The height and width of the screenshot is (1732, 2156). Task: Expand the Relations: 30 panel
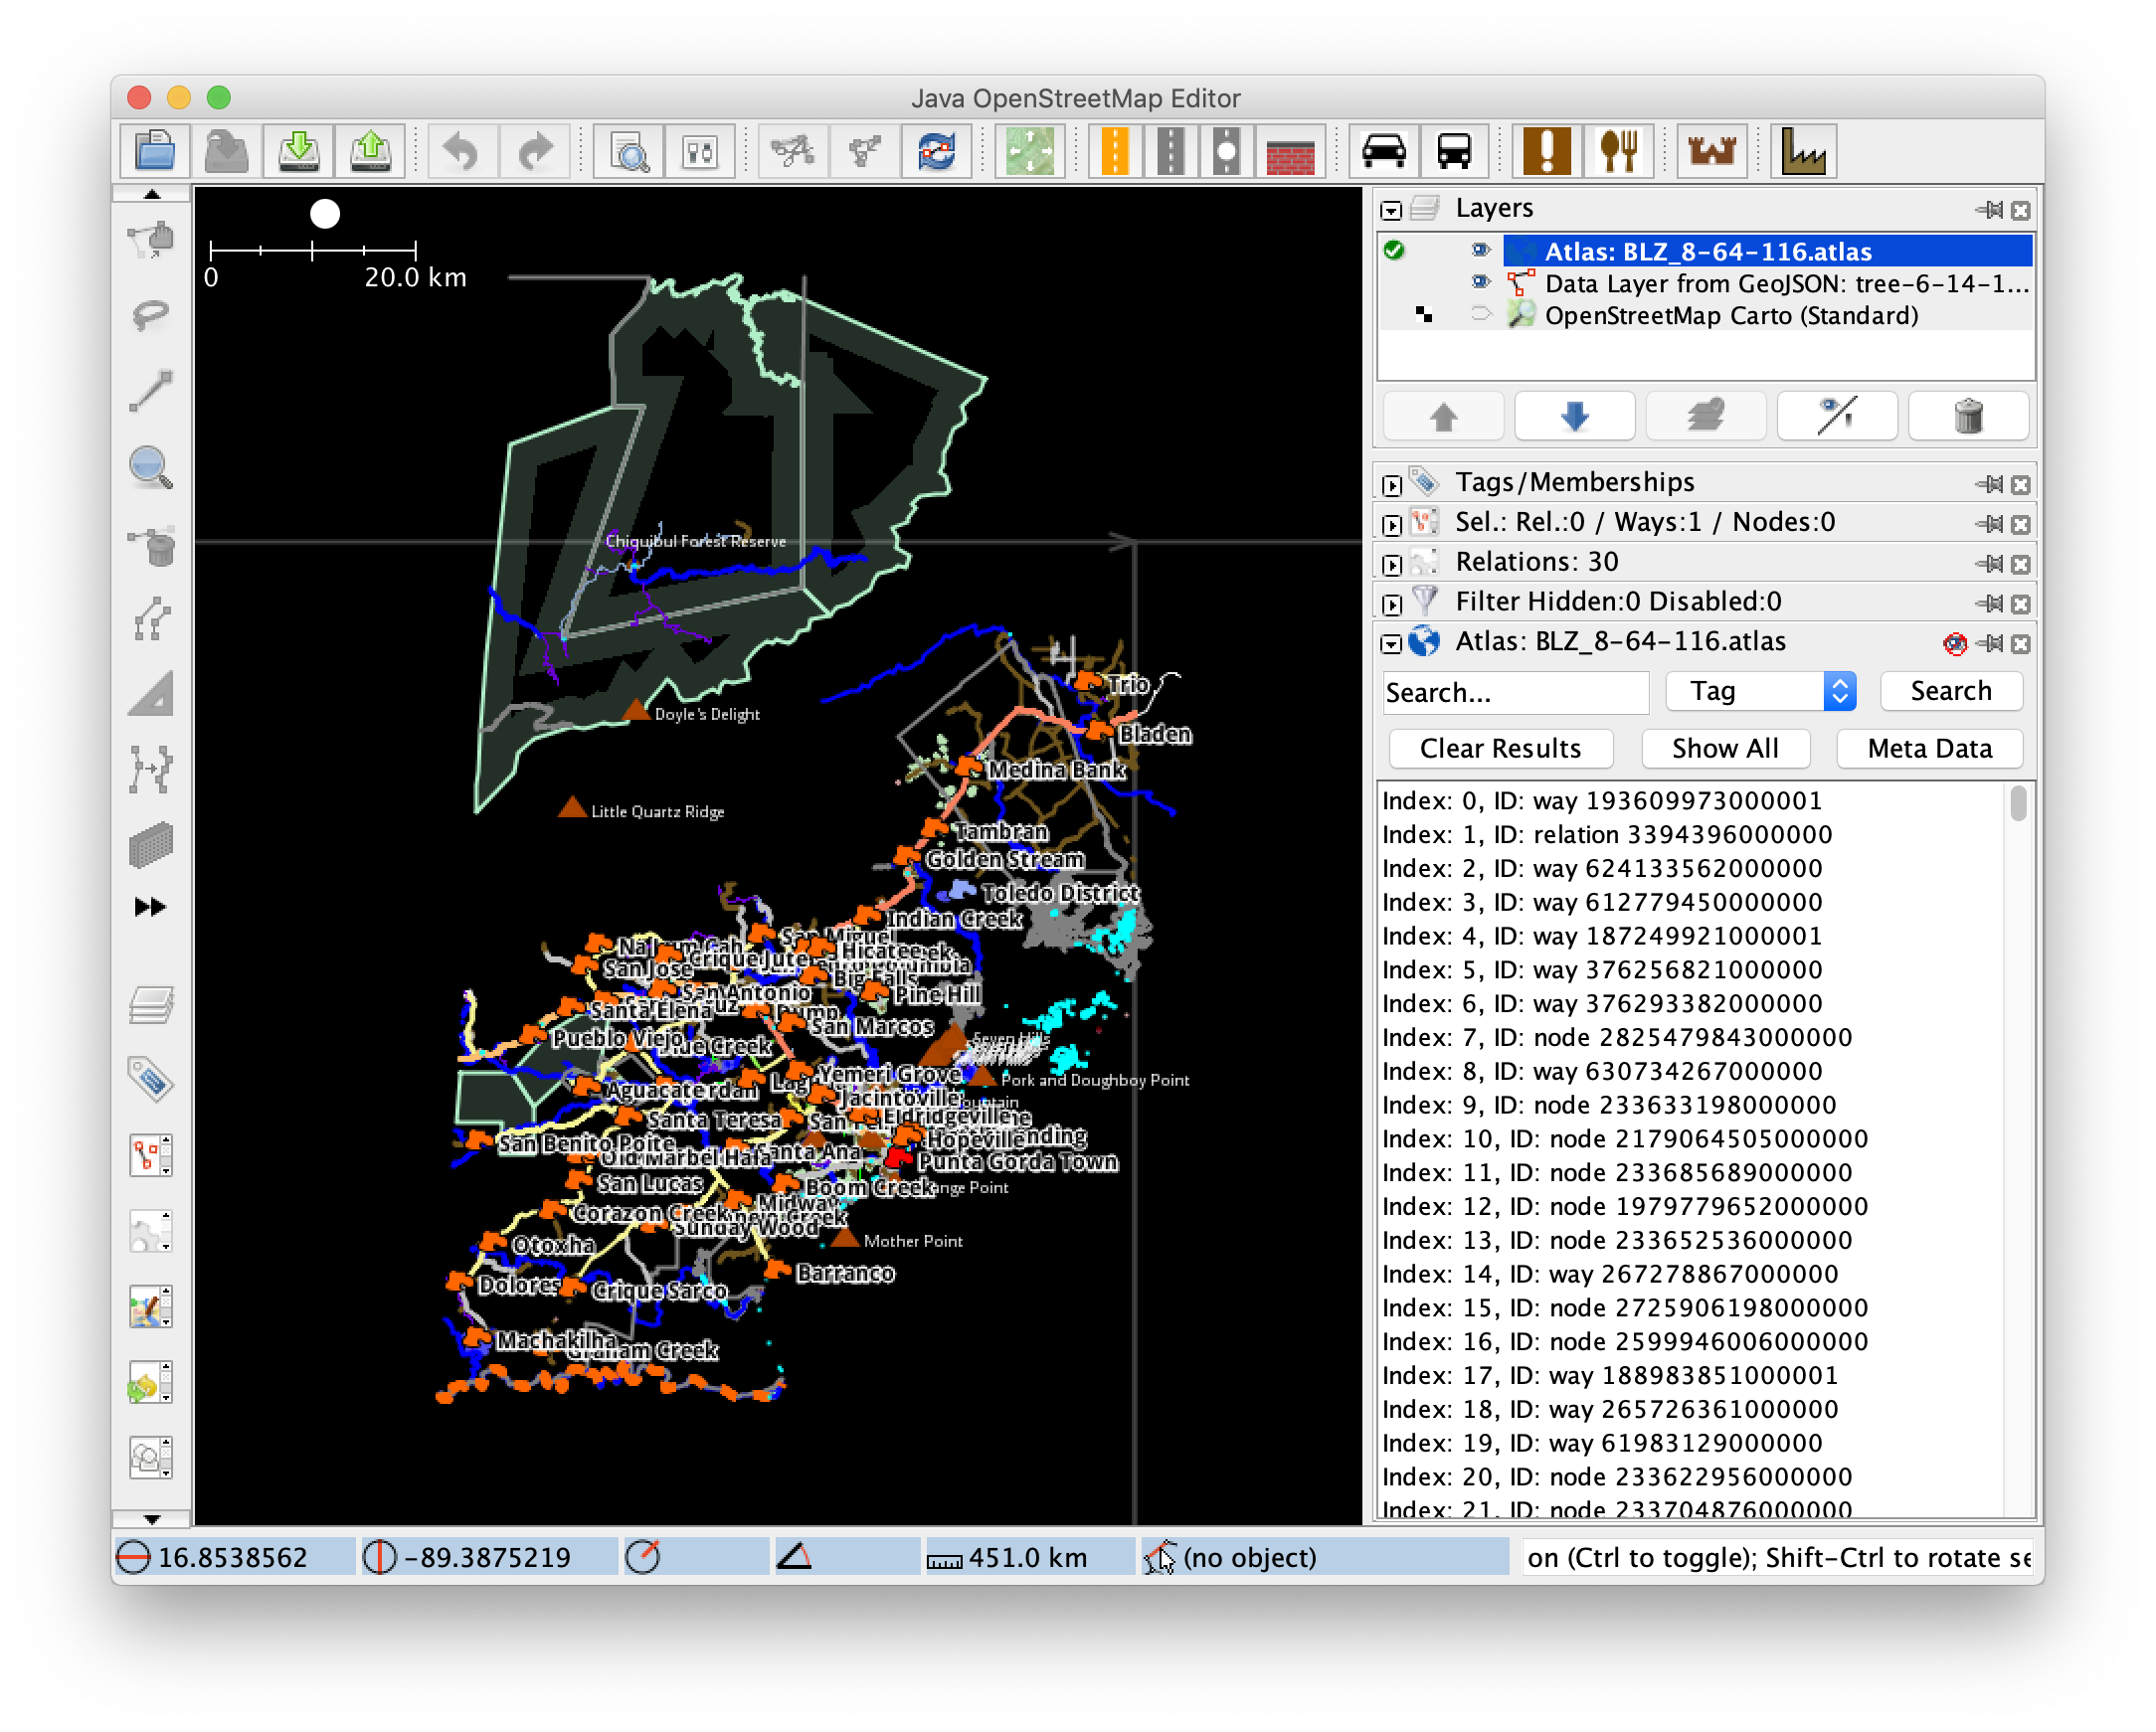pos(1391,564)
